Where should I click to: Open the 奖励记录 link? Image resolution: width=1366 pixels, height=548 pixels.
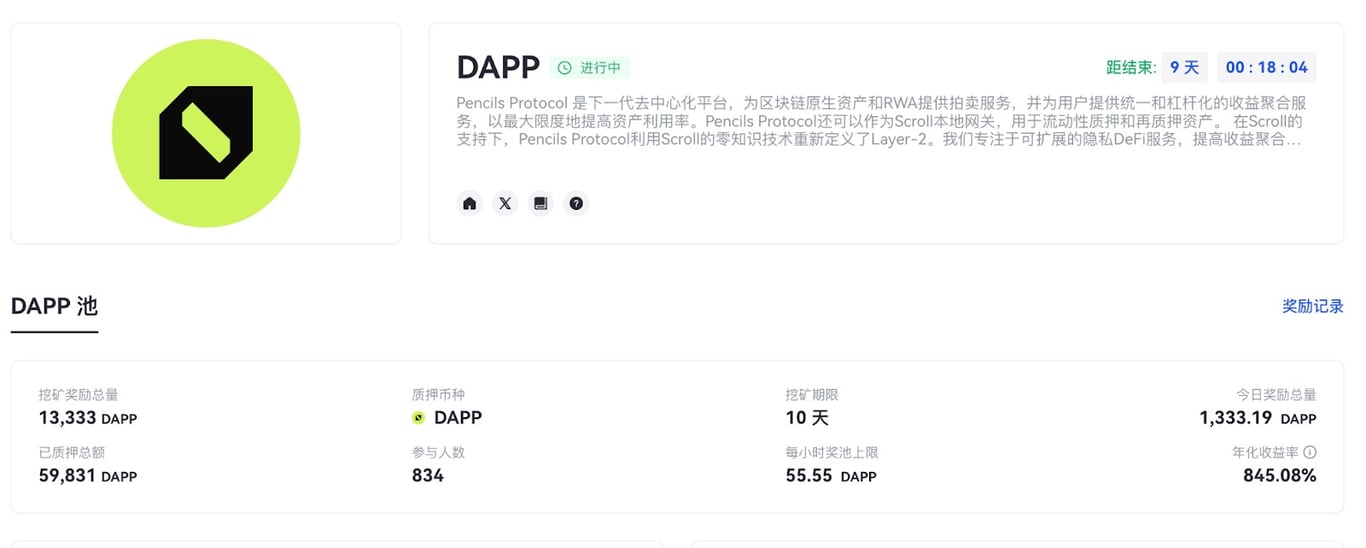[1312, 306]
